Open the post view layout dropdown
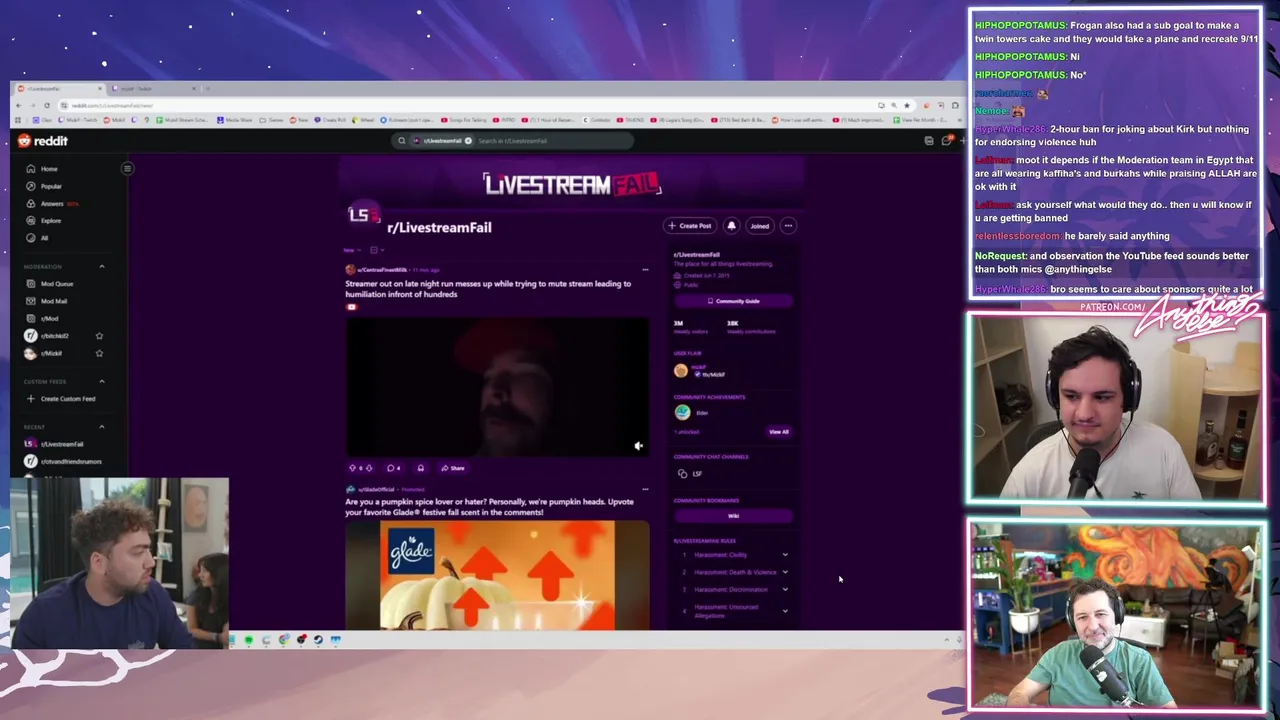Screen dimensions: 1280x720 (377, 250)
